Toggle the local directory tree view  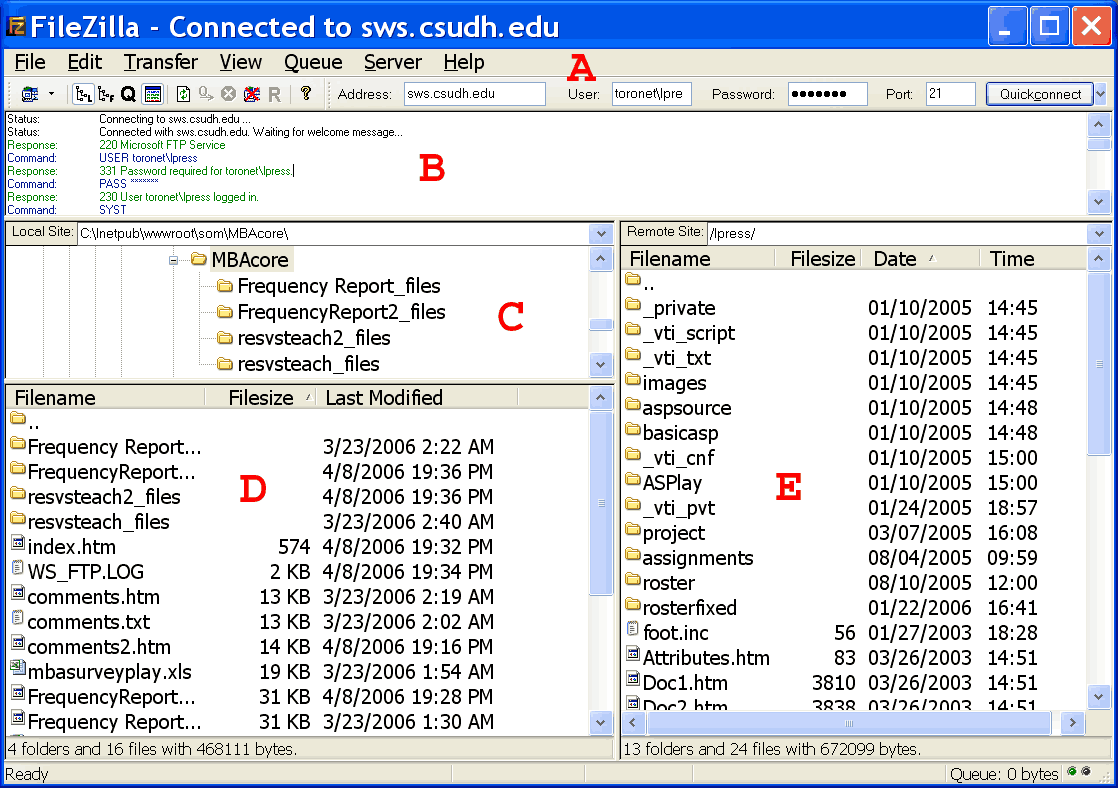(83, 93)
